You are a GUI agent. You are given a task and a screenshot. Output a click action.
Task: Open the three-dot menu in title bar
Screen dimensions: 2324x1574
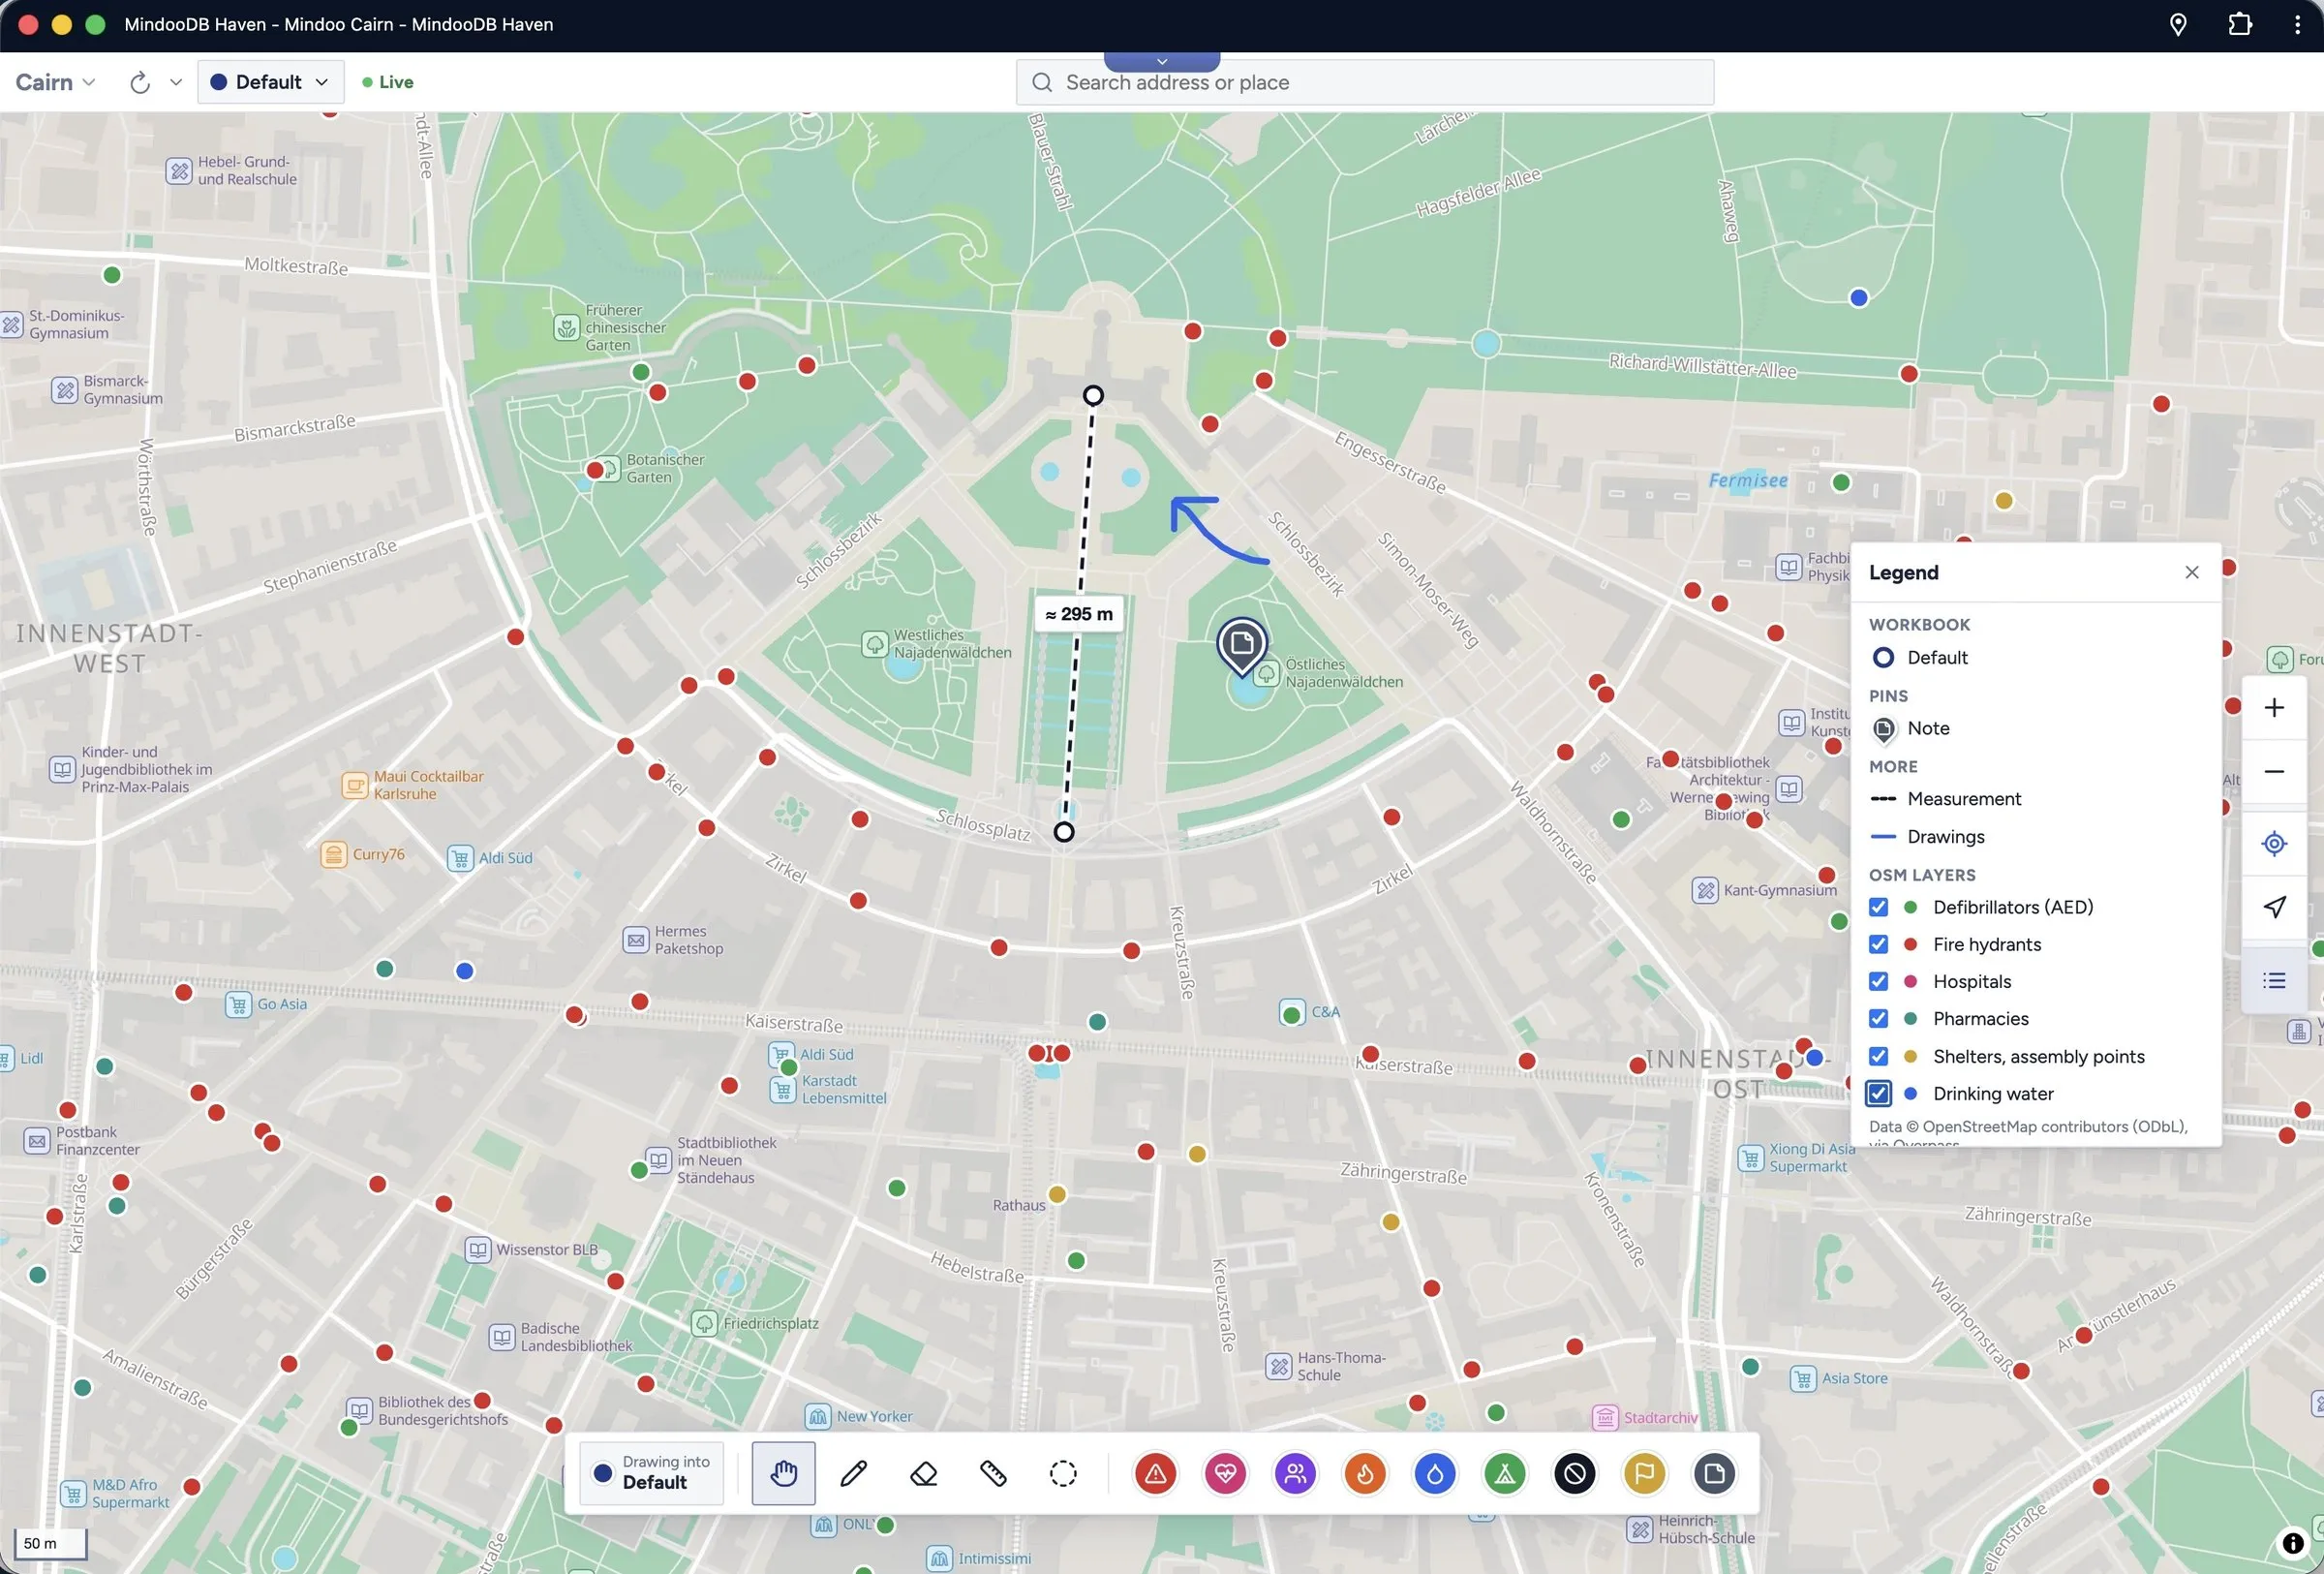2297,25
